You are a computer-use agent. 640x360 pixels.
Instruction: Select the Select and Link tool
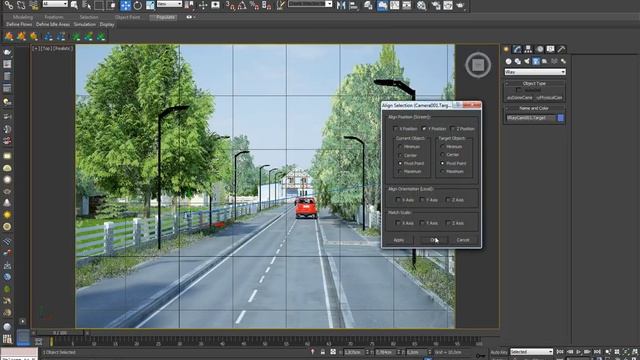pyautogui.click(x=8, y=5)
